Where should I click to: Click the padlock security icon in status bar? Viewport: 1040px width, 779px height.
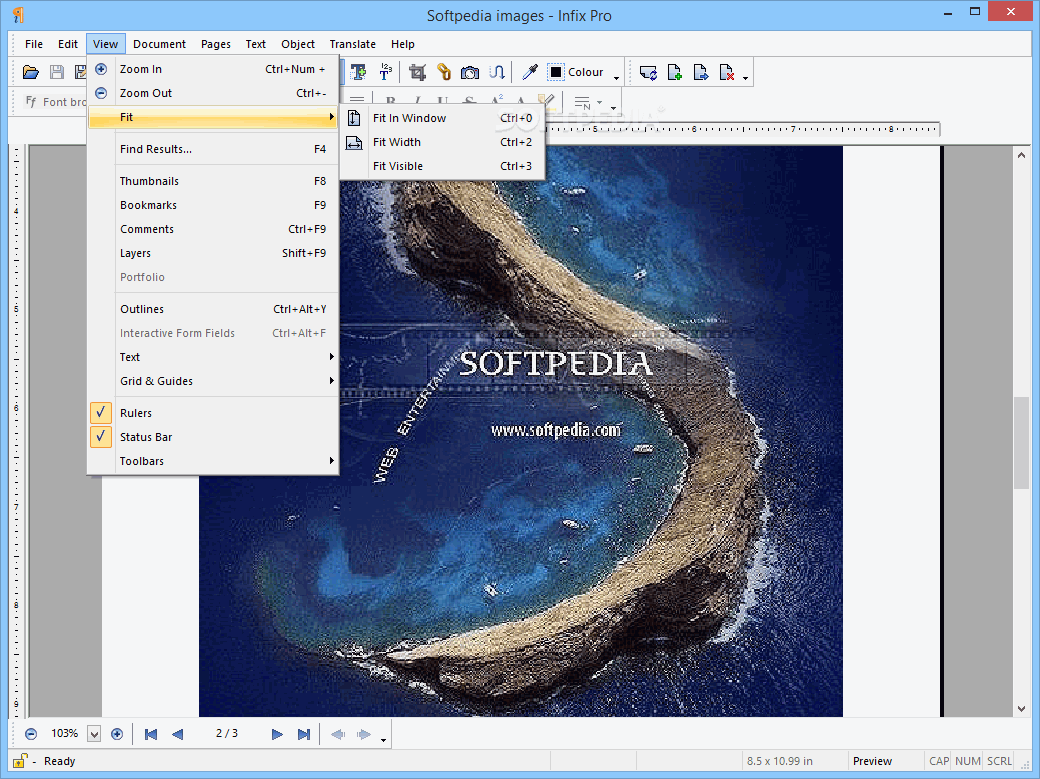pyautogui.click(x=20, y=760)
